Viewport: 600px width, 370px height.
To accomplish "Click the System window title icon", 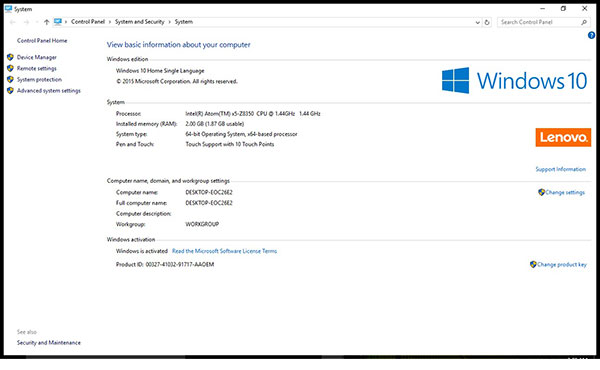I will 8,9.
